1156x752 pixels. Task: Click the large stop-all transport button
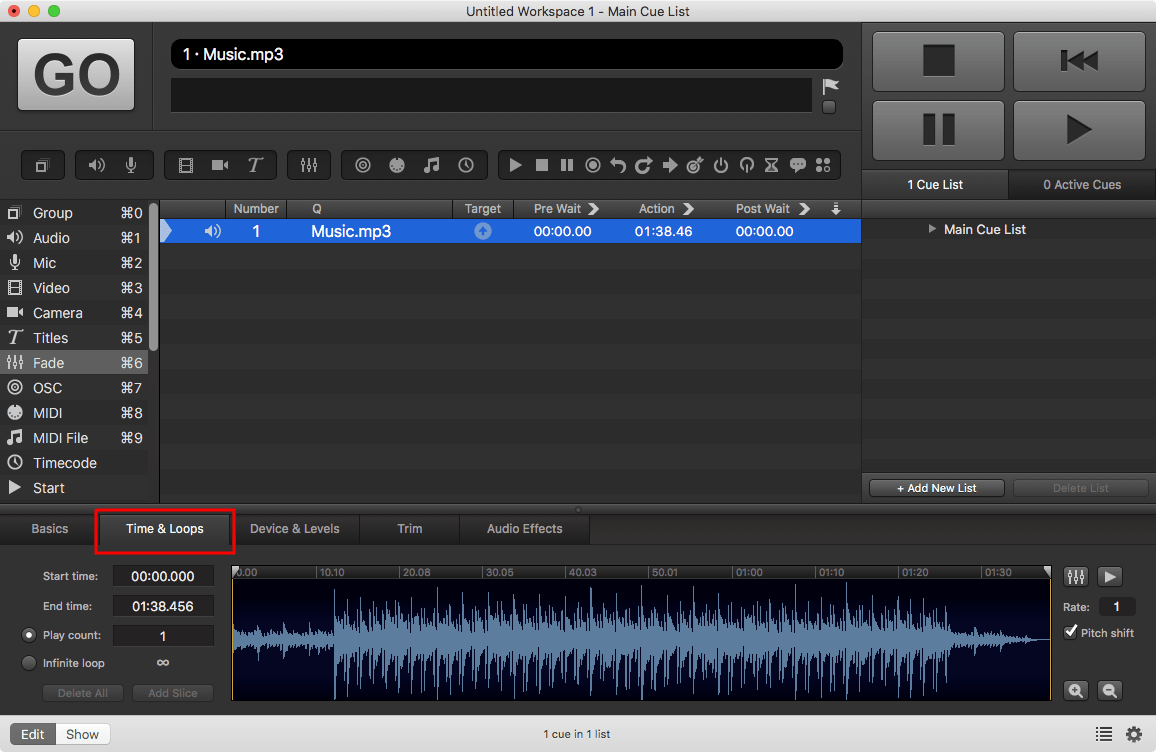click(939, 61)
